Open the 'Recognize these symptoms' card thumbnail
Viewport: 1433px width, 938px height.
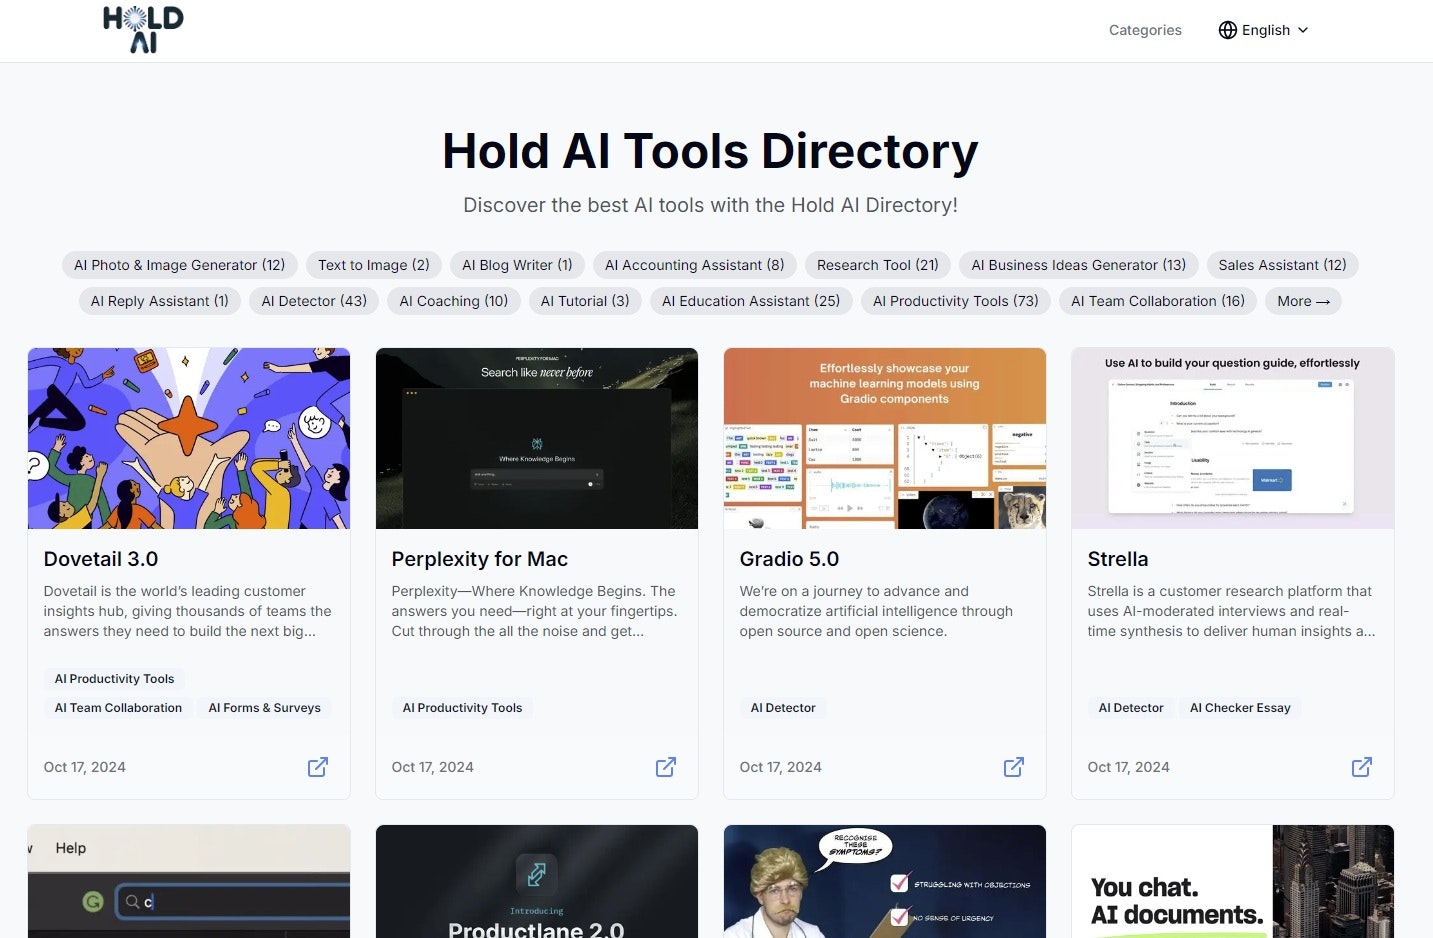(x=885, y=881)
